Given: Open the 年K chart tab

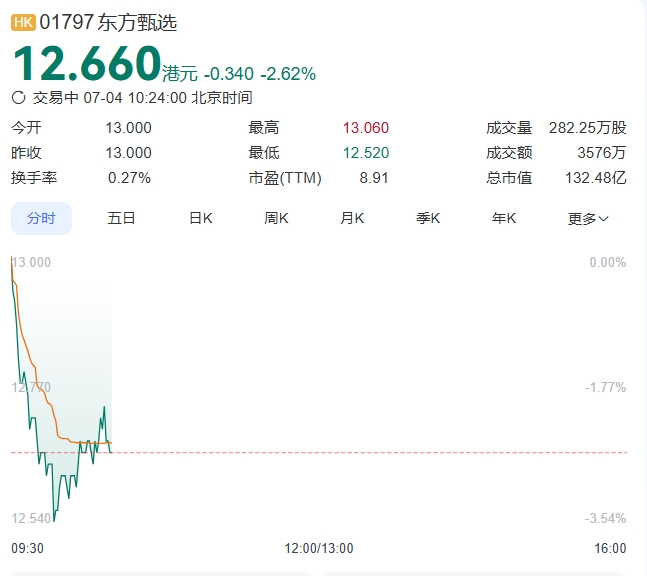Looking at the screenshot, I should pyautogui.click(x=504, y=218).
